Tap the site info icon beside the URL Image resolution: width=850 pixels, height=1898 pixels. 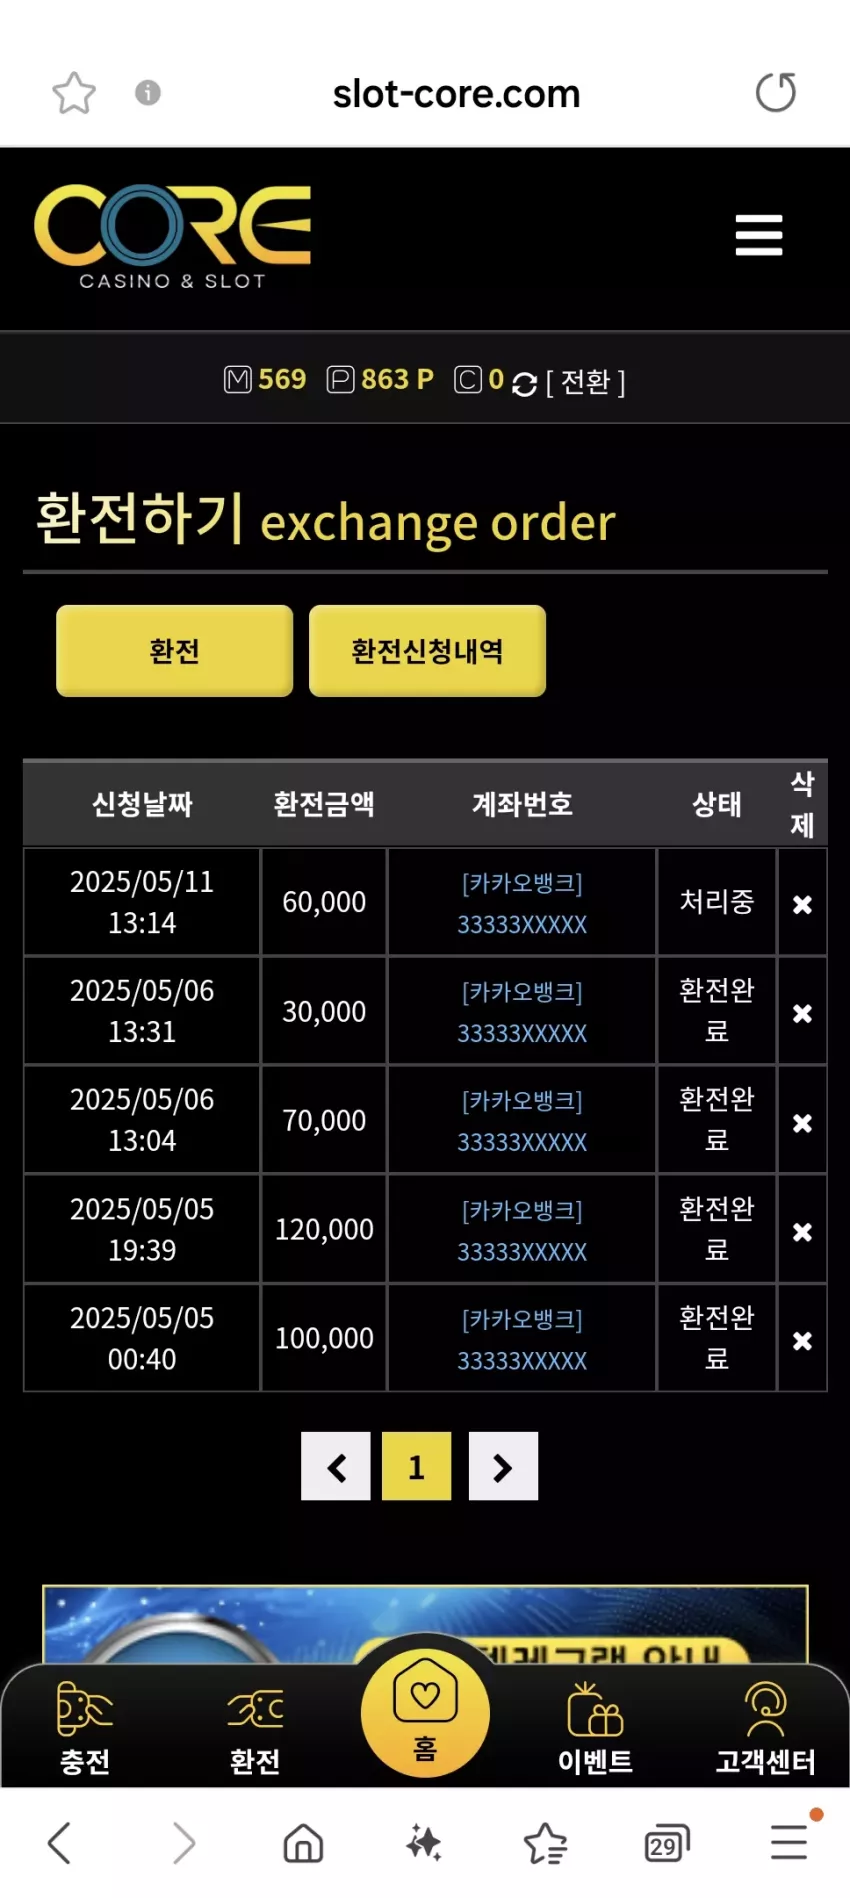click(148, 93)
